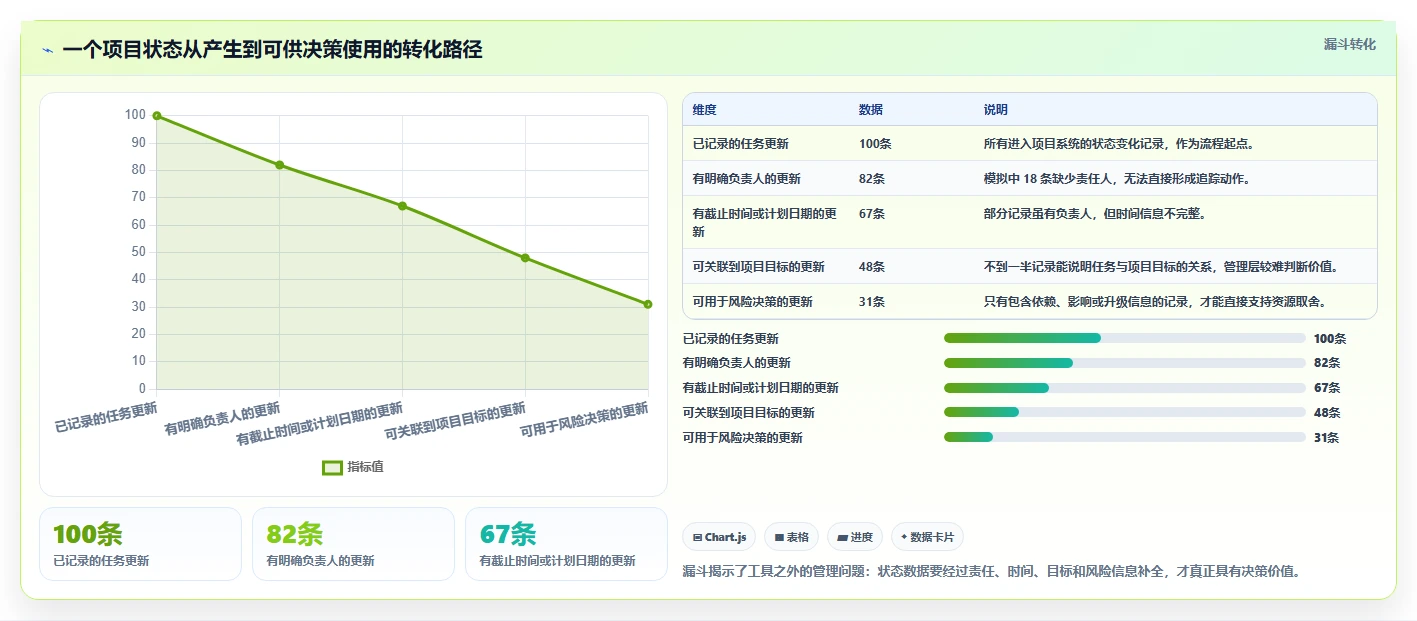Click the 82条 data card
Screen dimensions: 1417x621
click(x=353, y=544)
